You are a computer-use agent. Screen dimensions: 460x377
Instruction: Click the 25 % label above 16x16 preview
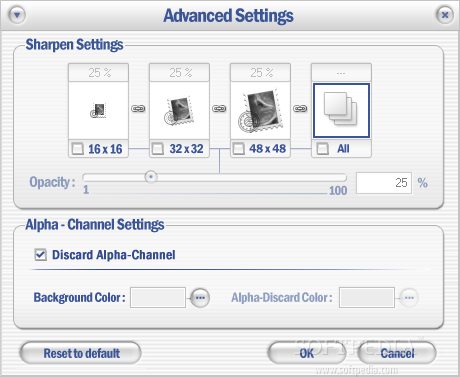[x=100, y=72]
